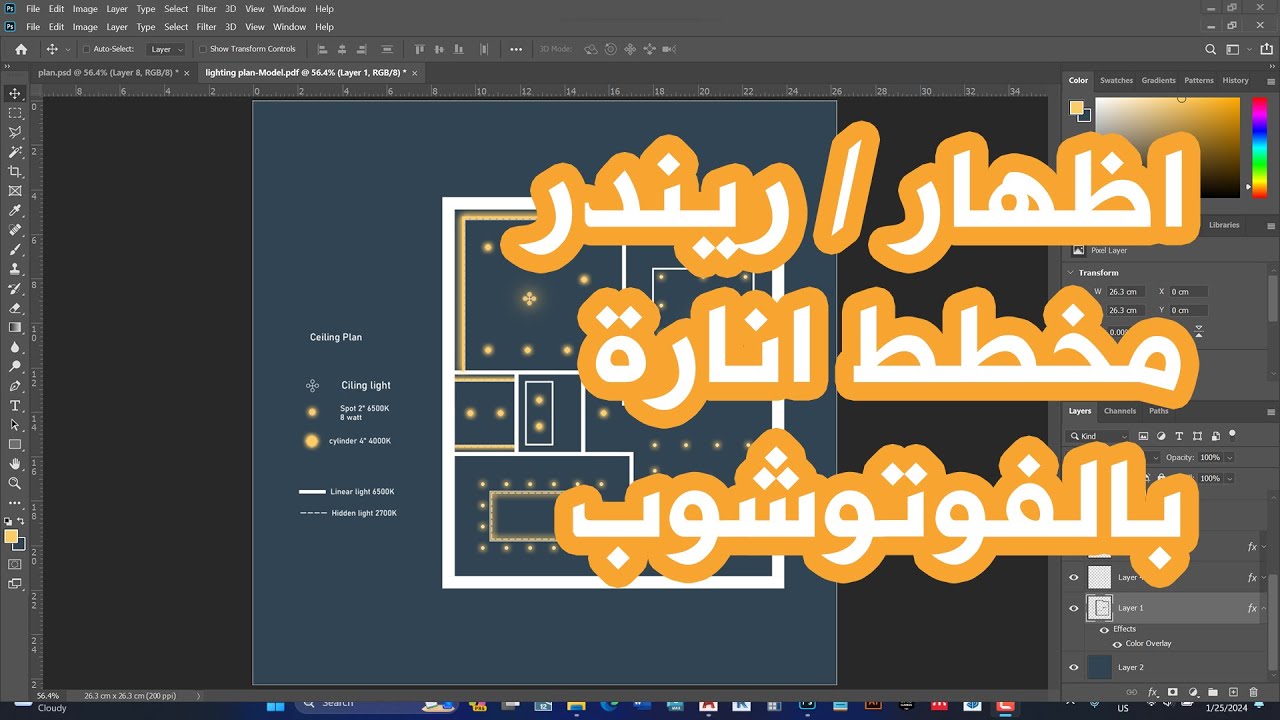Select the Dodge tool
Screen dimensions: 1280x720
[x=15, y=366]
